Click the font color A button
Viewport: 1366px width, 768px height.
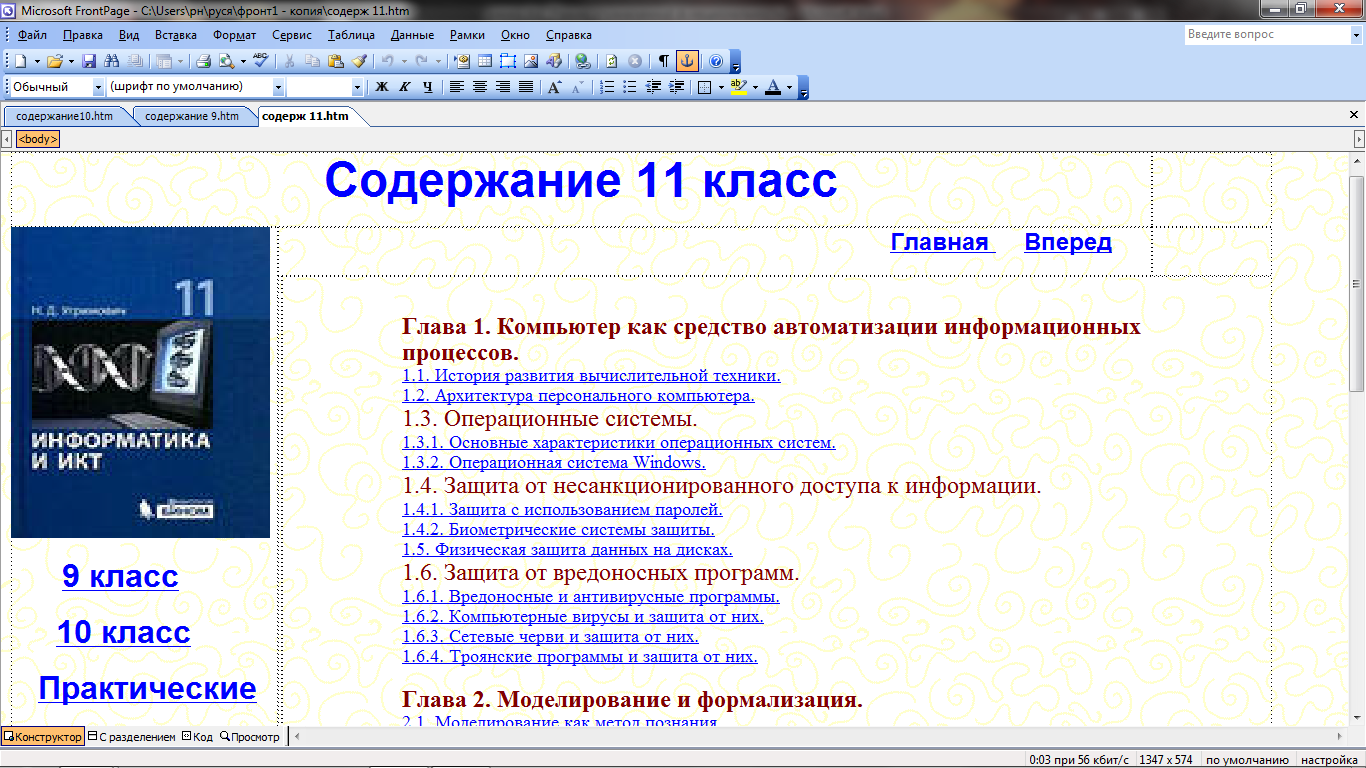coord(773,87)
